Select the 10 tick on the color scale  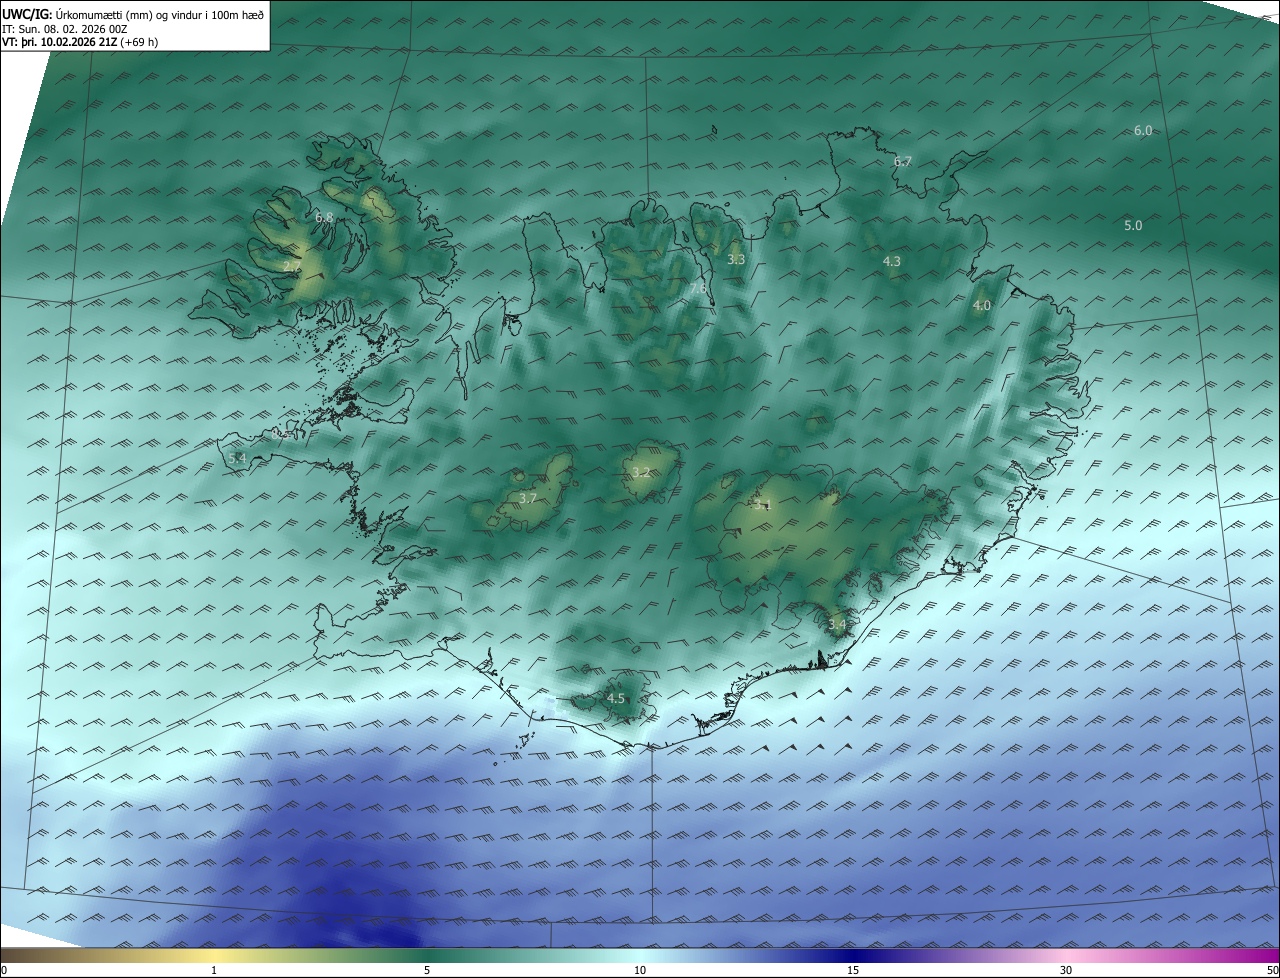coord(639,970)
